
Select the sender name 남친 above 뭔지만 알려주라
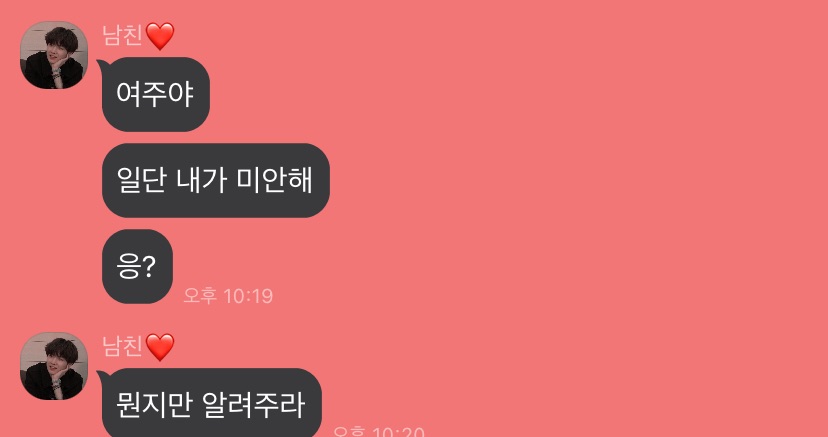[x=123, y=346]
